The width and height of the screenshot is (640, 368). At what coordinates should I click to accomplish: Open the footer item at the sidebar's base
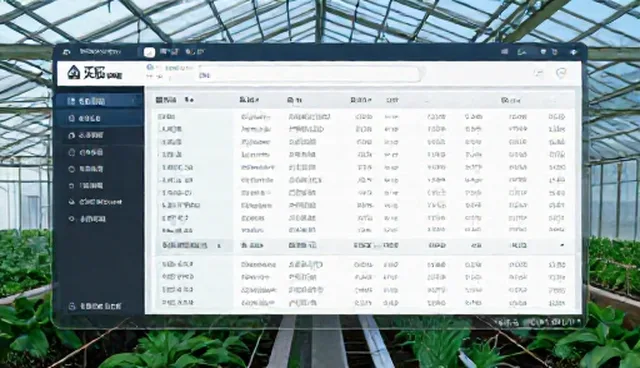(96, 306)
